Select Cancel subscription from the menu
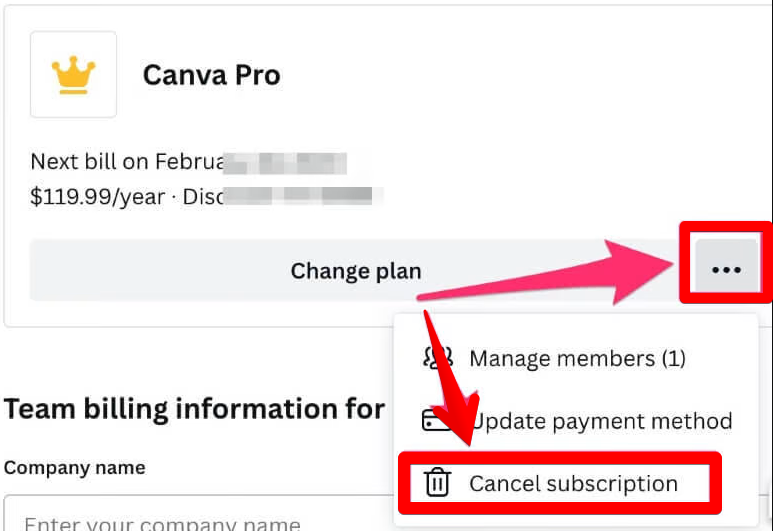 tap(573, 484)
